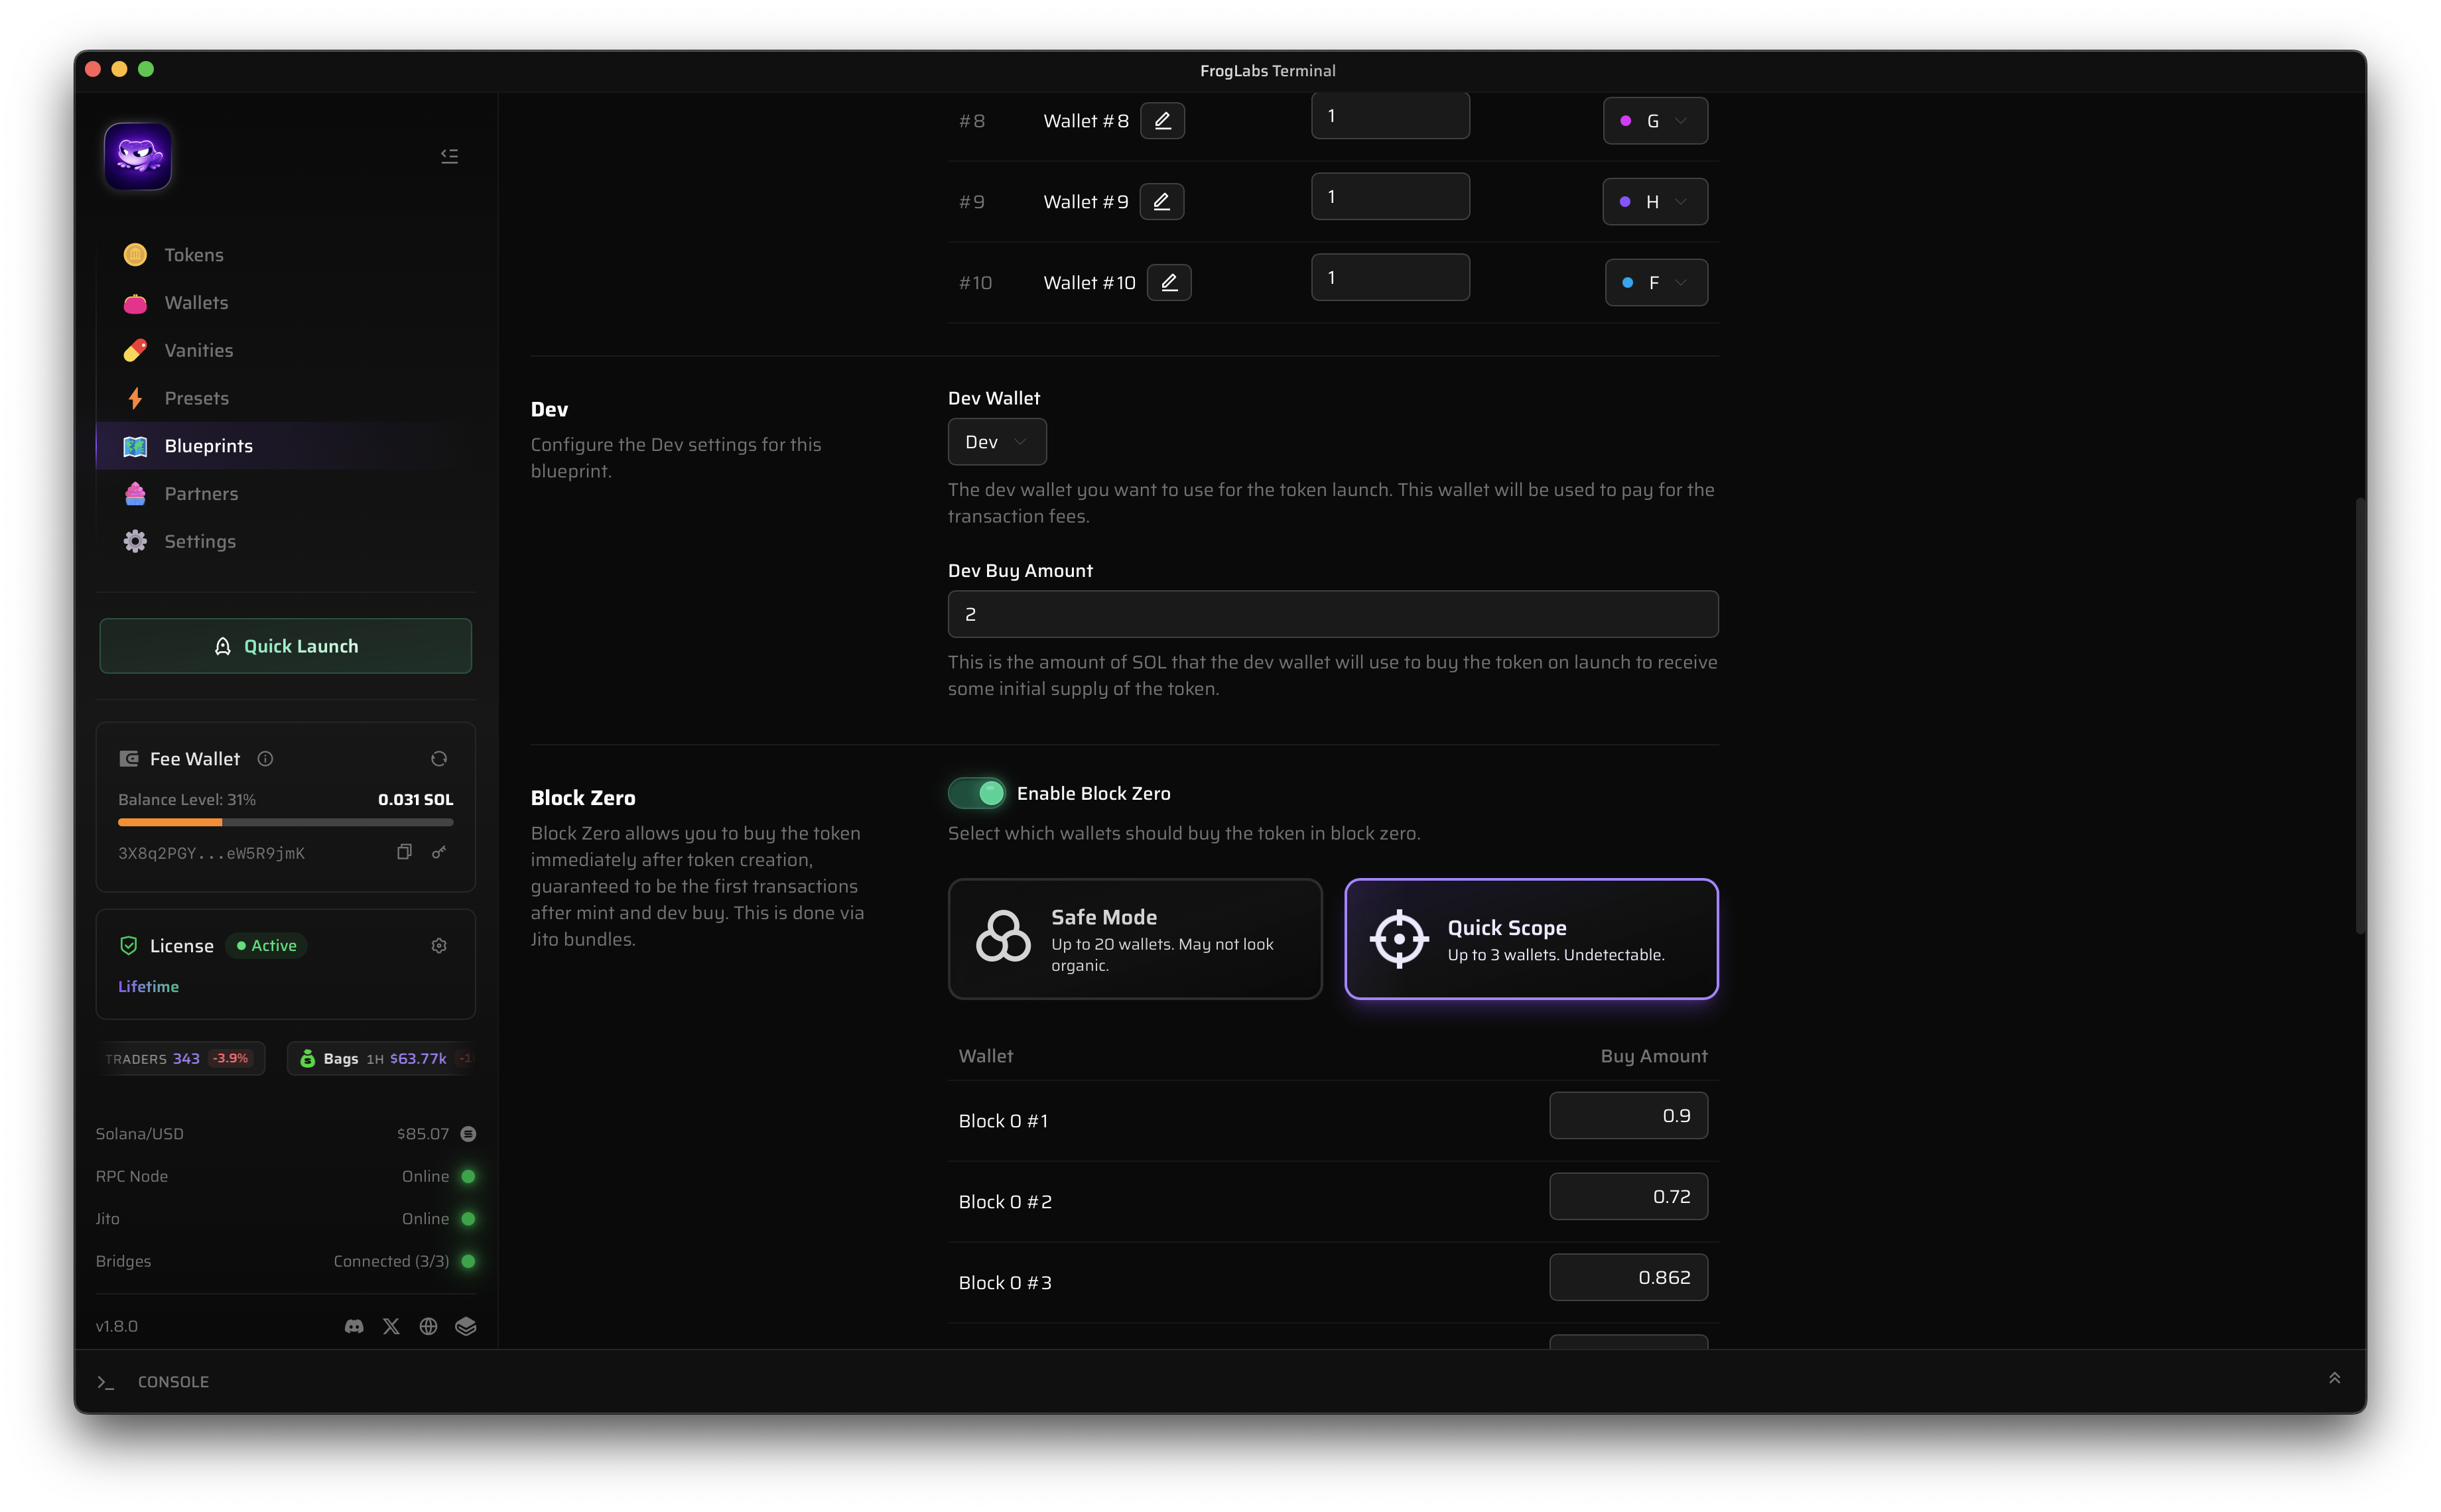Open the Partners page

(x=285, y=494)
